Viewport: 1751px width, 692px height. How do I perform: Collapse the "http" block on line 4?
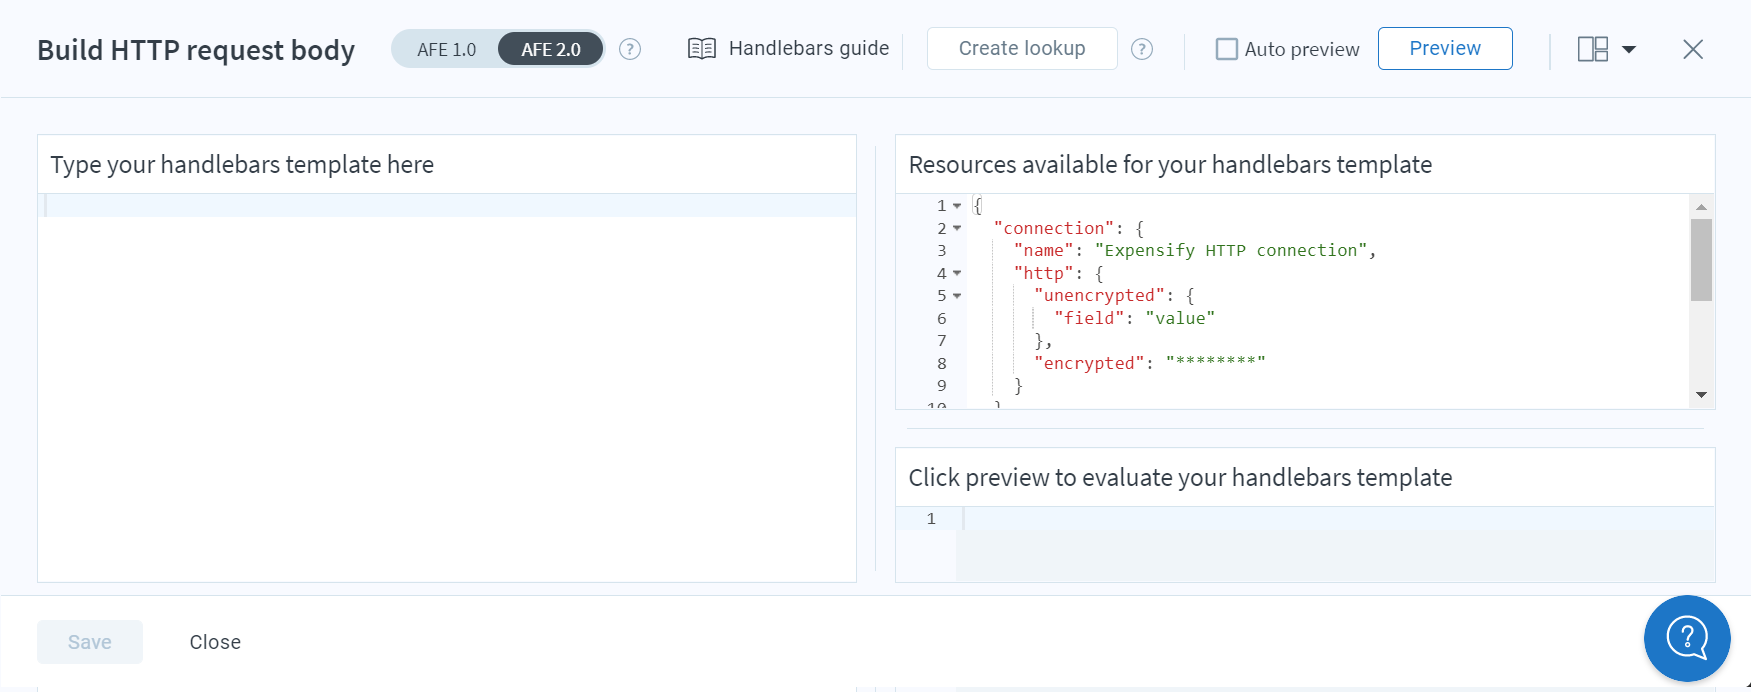tap(957, 273)
